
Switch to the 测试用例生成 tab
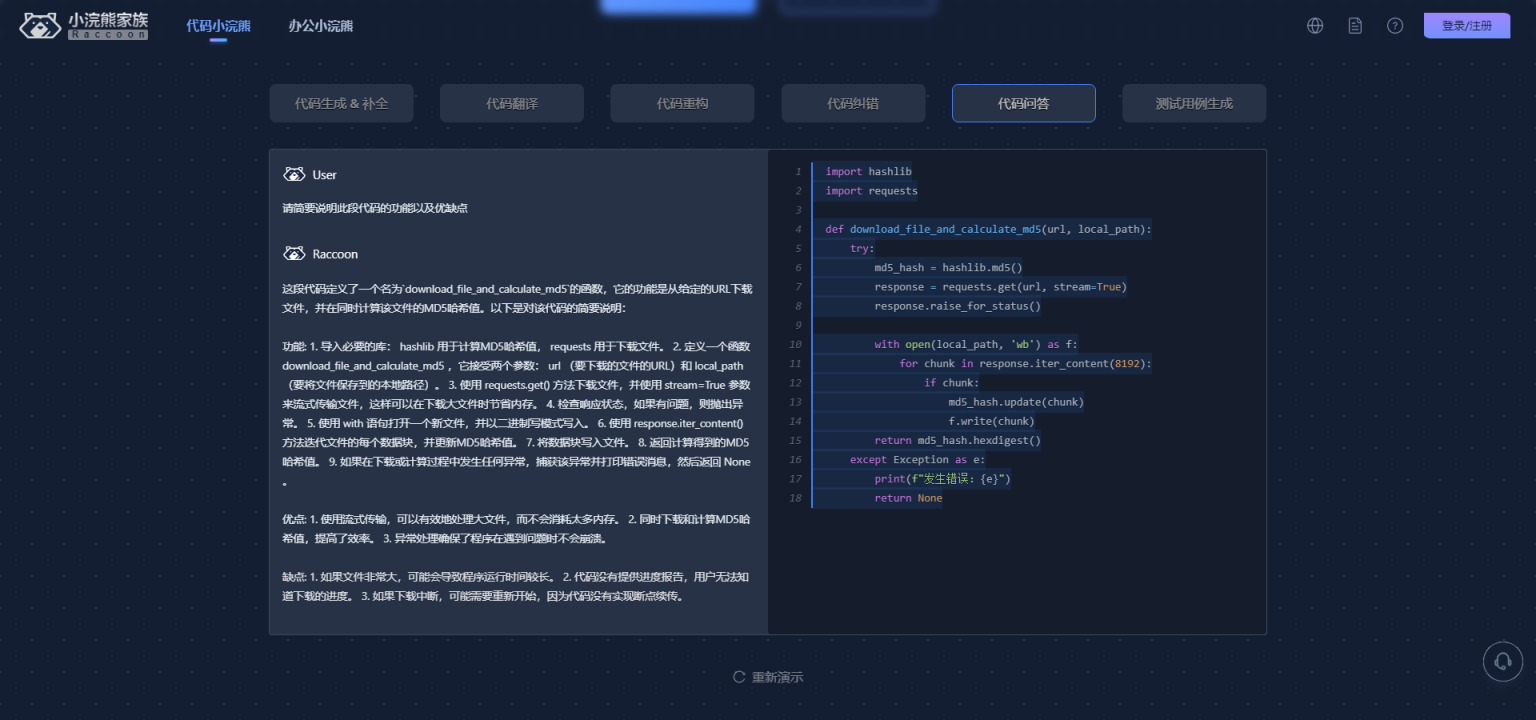1194,103
